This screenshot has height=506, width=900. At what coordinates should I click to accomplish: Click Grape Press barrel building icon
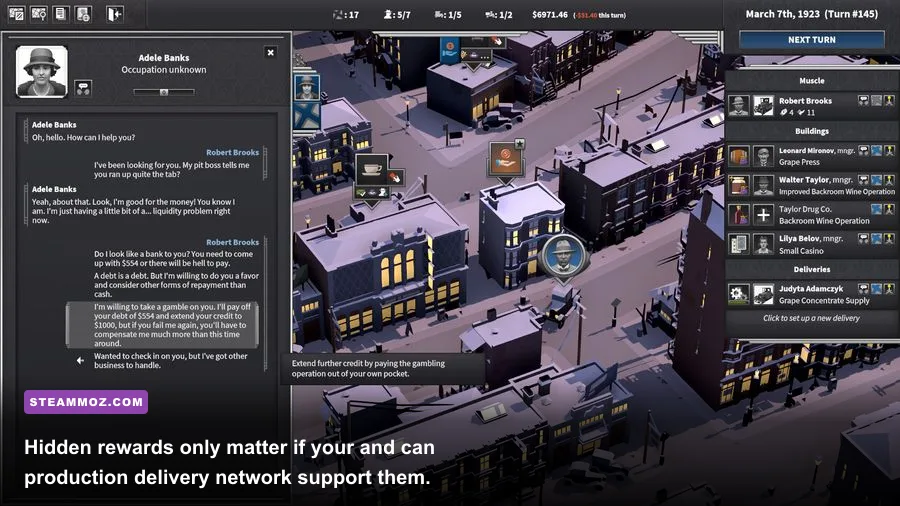pyautogui.click(x=739, y=156)
